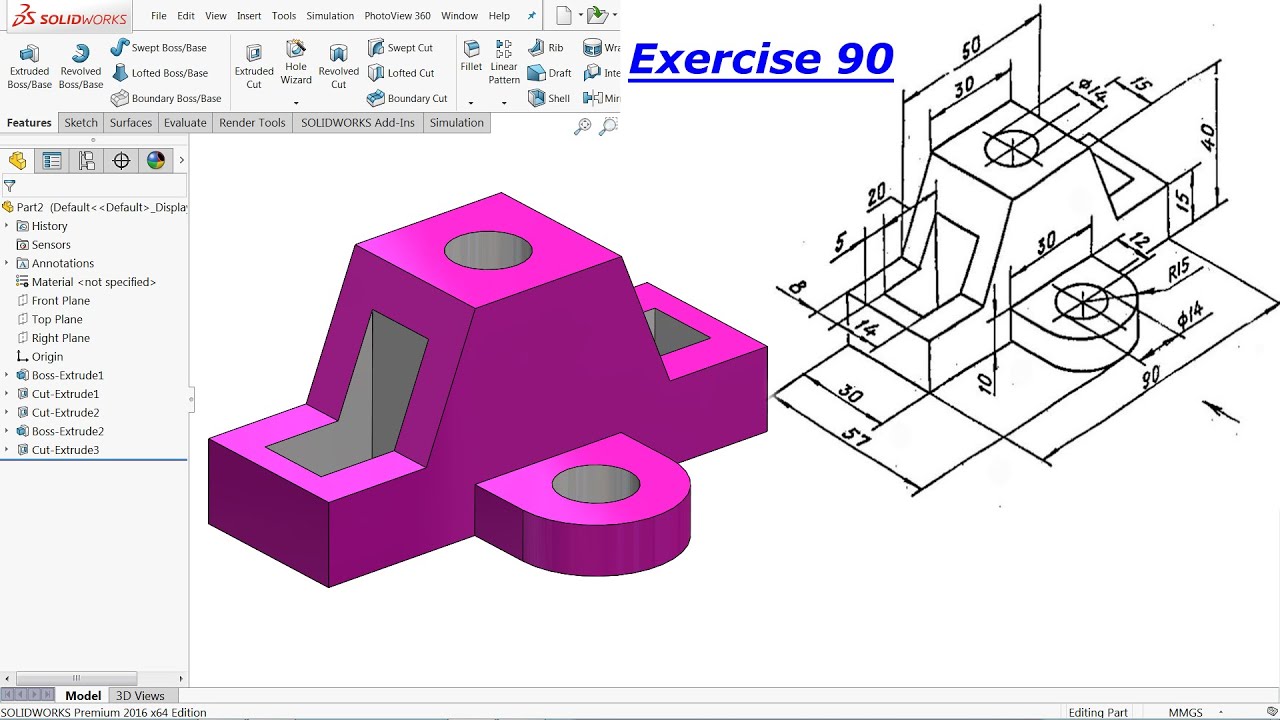
Task: Apply the Fillet tool
Action: pyautogui.click(x=471, y=56)
